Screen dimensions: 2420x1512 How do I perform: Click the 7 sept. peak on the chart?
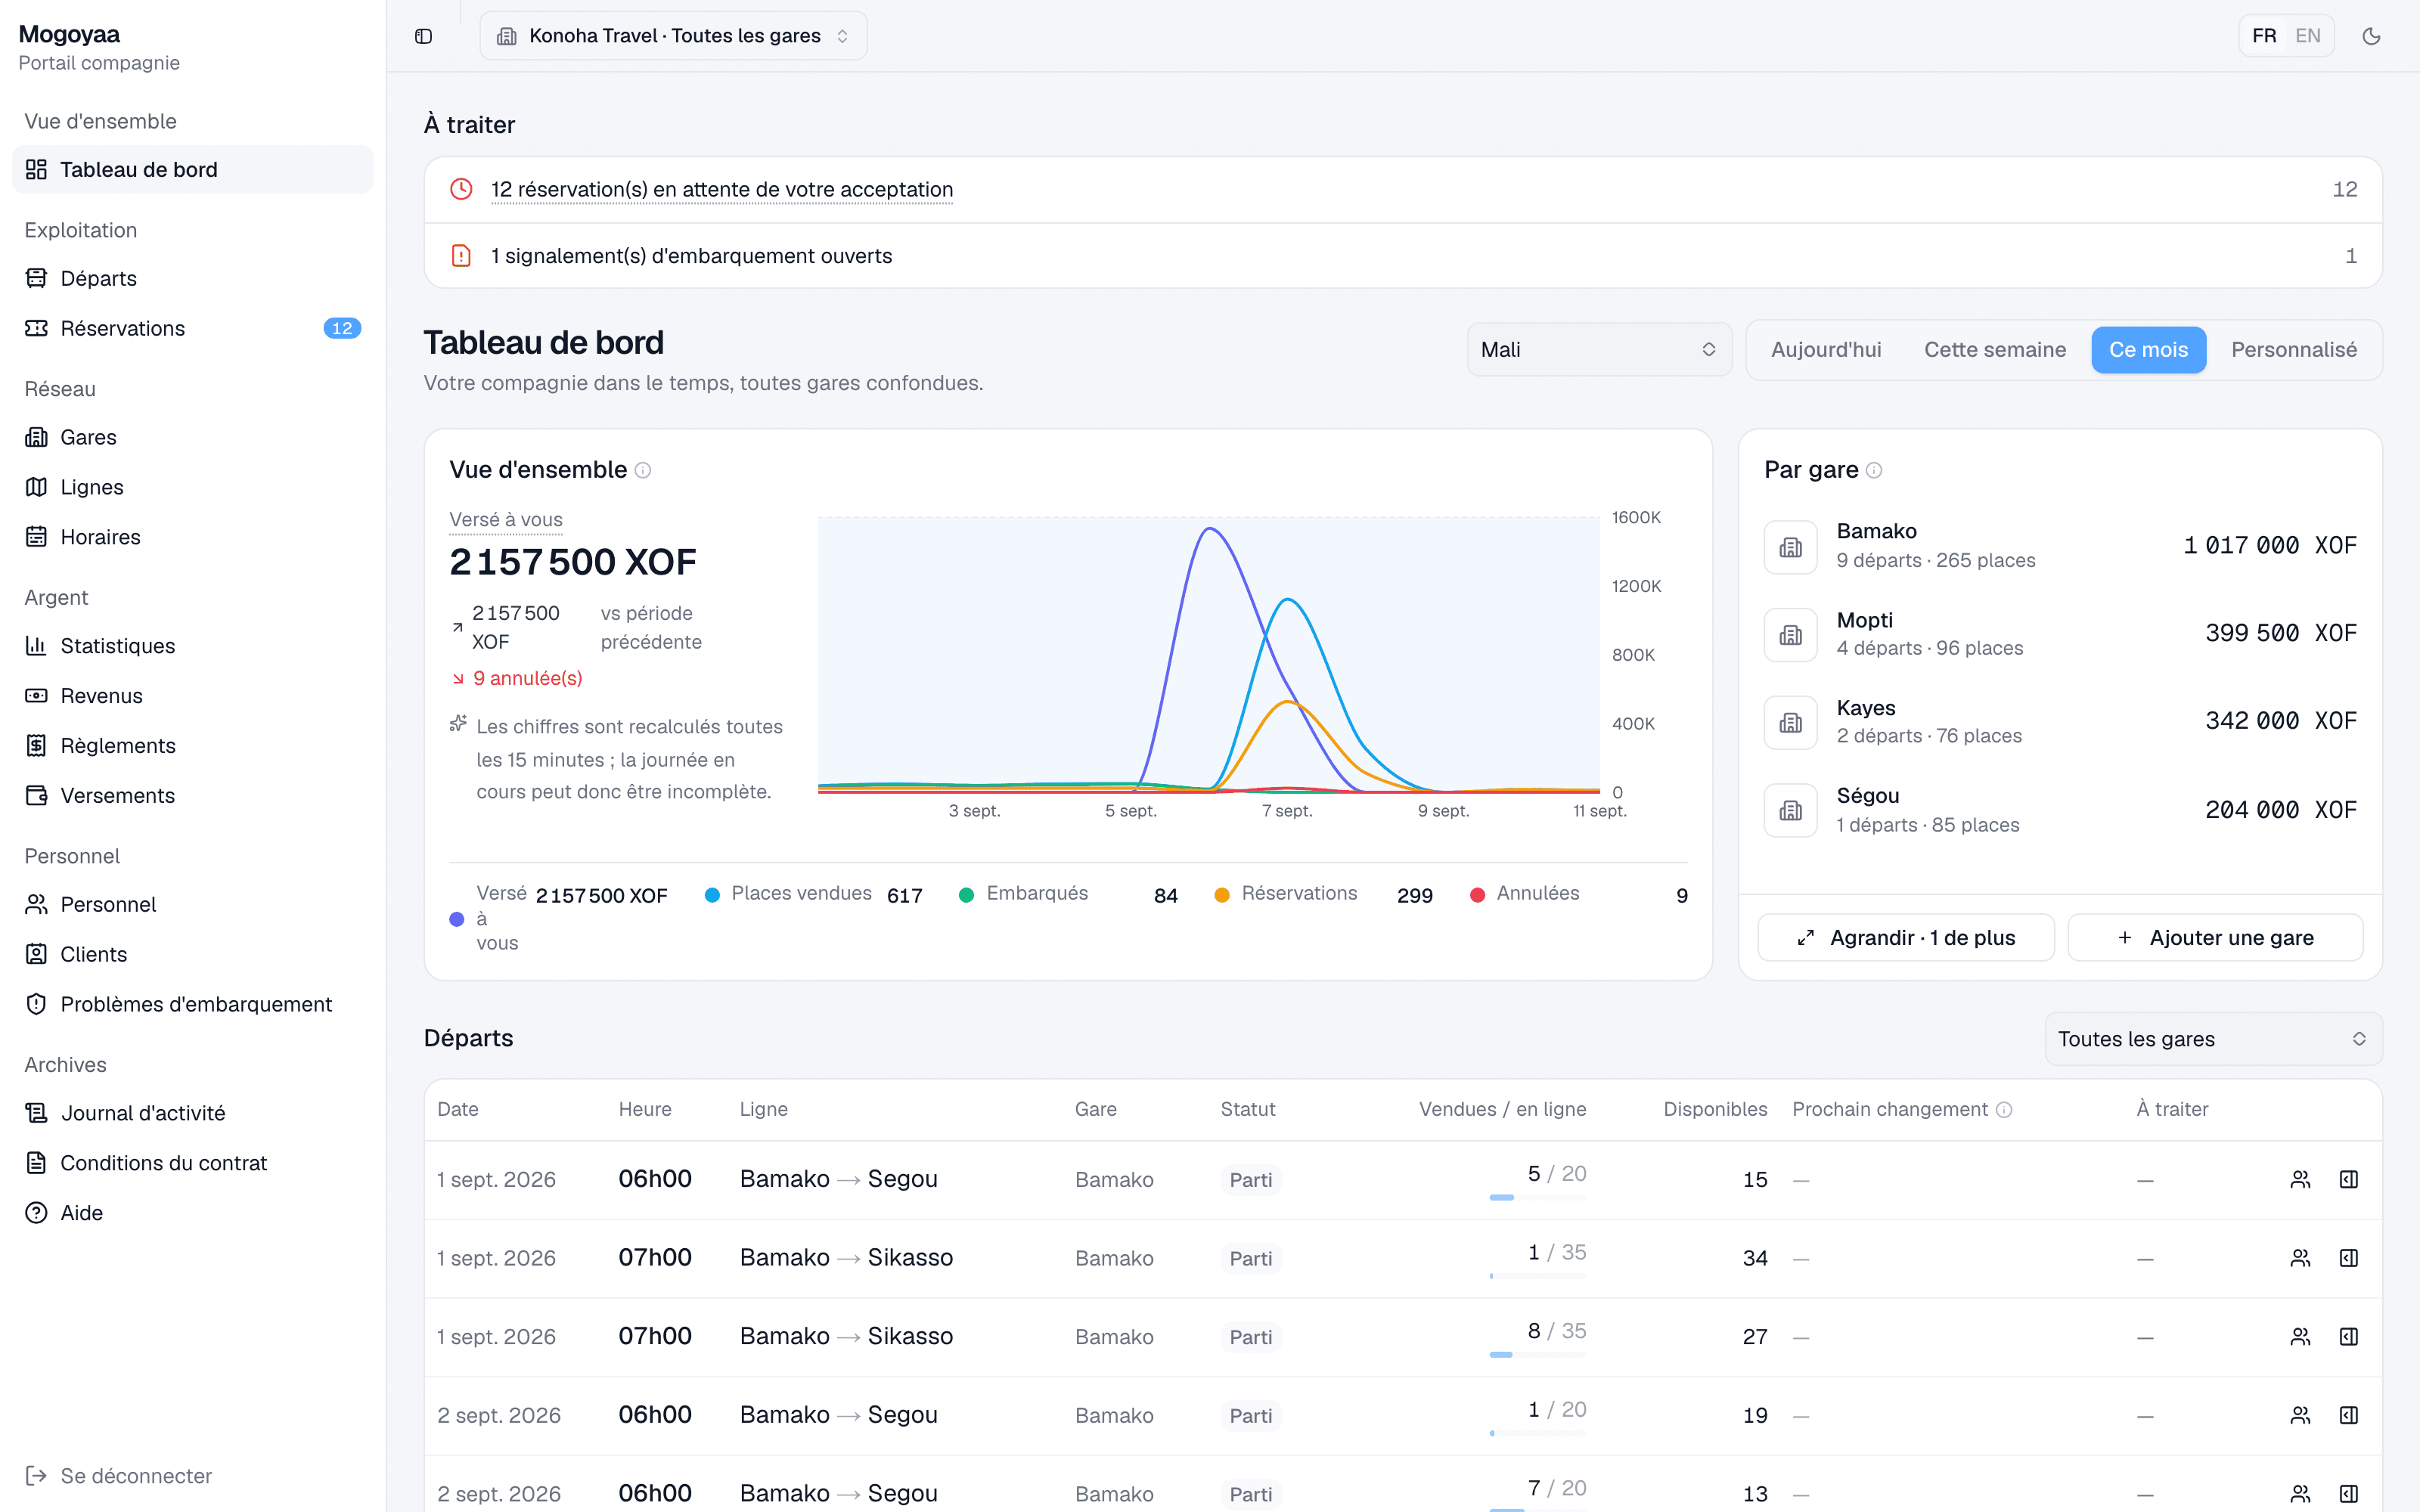click(x=1288, y=600)
